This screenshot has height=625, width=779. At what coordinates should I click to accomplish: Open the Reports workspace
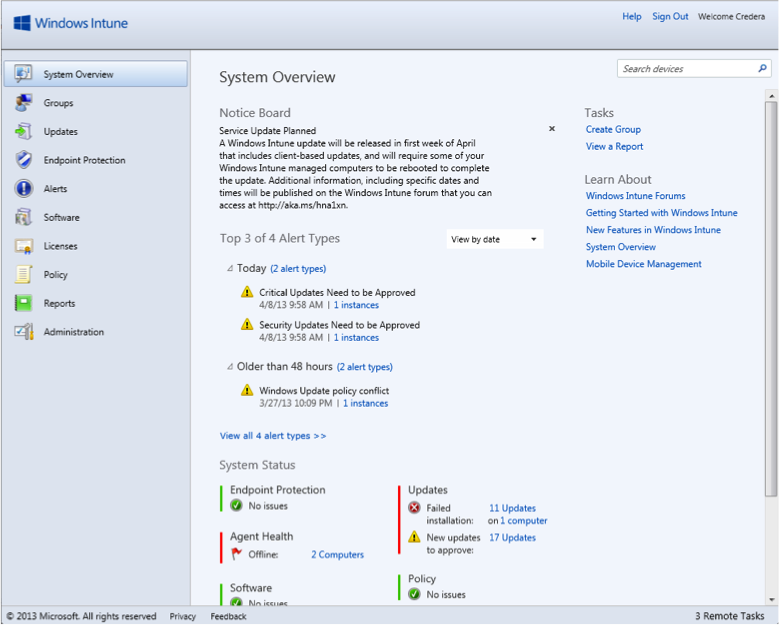[96, 303]
